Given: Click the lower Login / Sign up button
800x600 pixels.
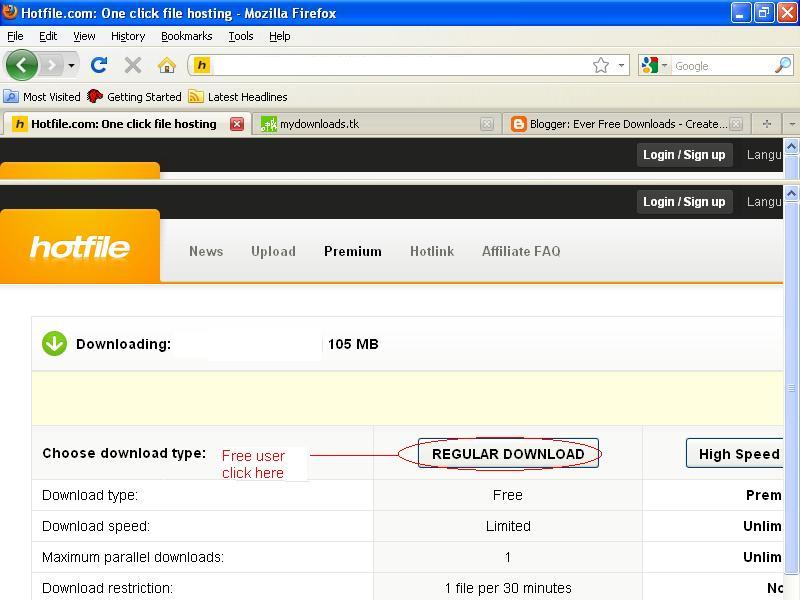Looking at the screenshot, I should tap(684, 202).
